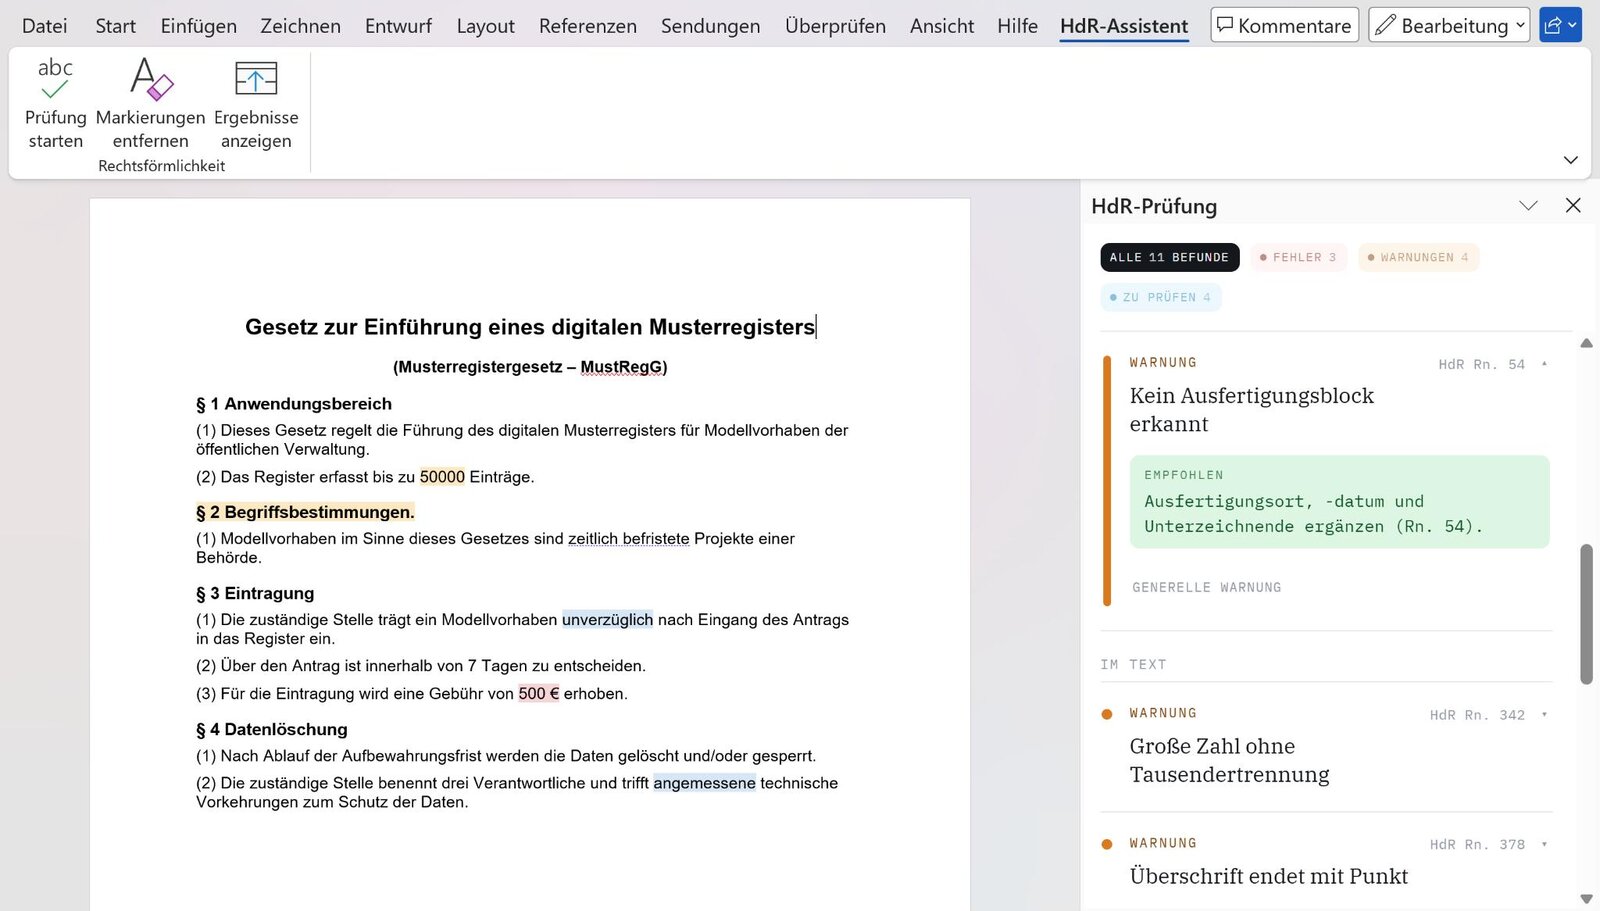Close the HdR-Prüfung pane

[1573, 205]
